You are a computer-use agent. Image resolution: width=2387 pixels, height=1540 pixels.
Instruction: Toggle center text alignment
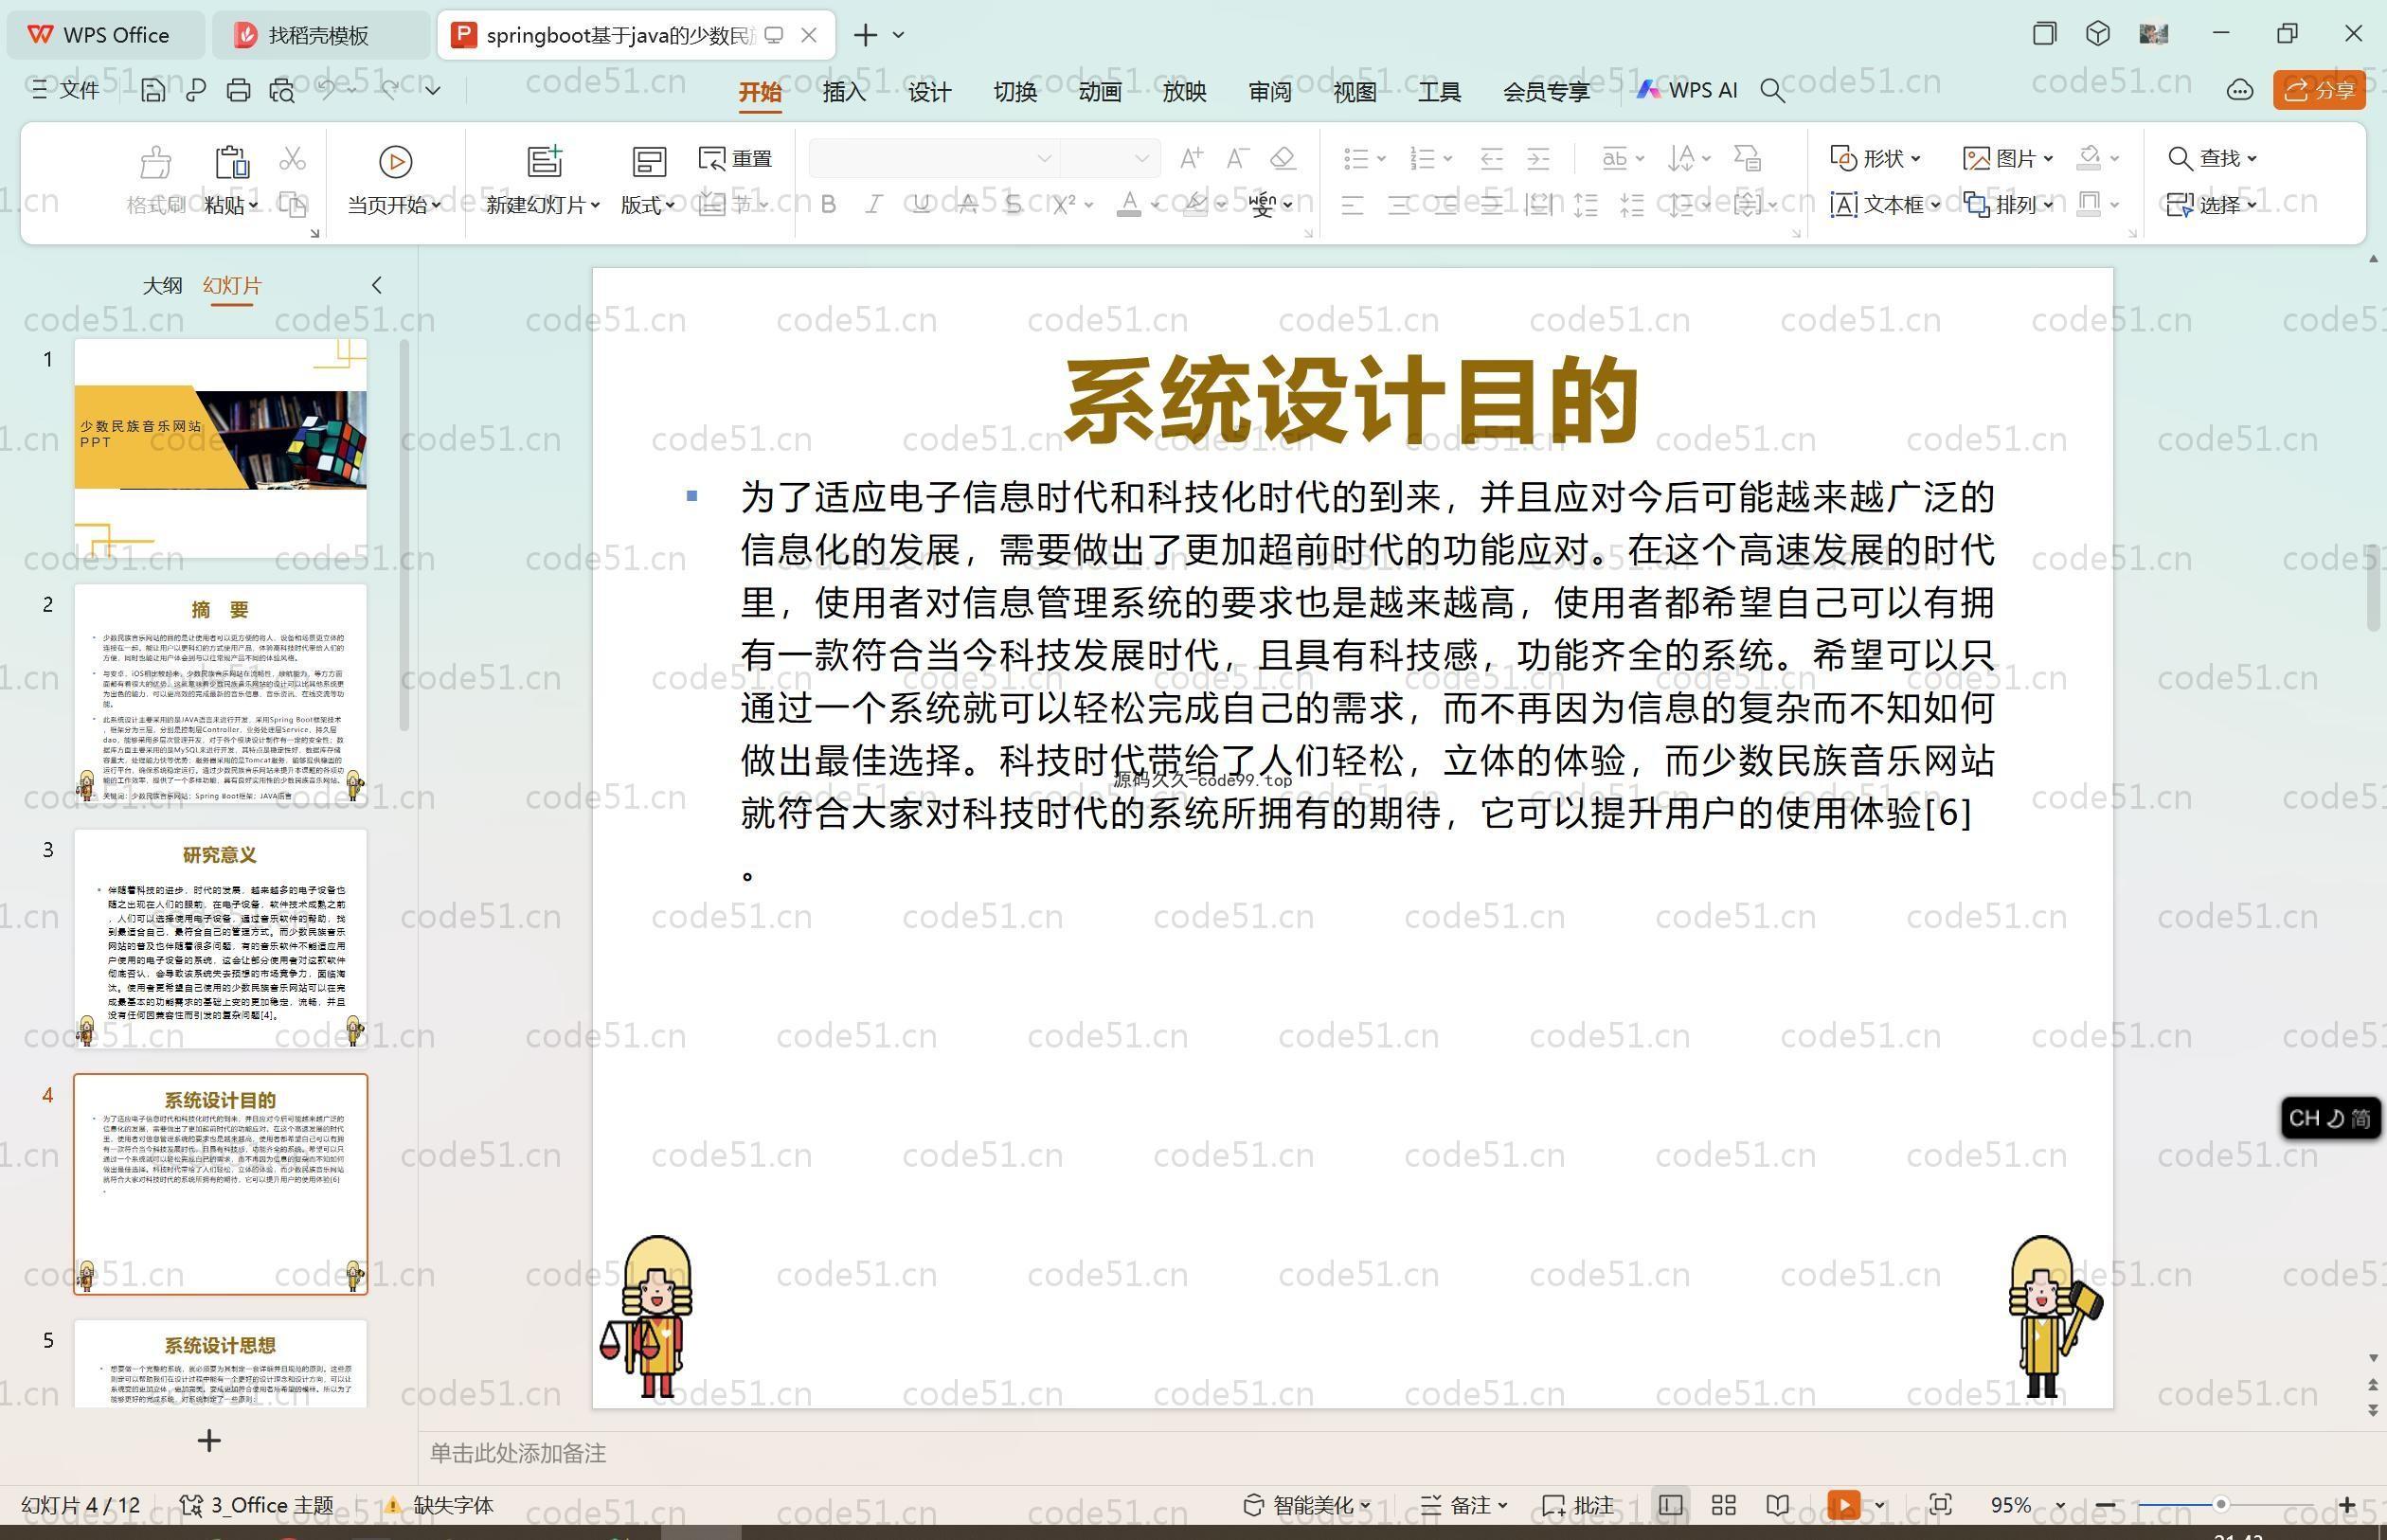tap(1399, 205)
